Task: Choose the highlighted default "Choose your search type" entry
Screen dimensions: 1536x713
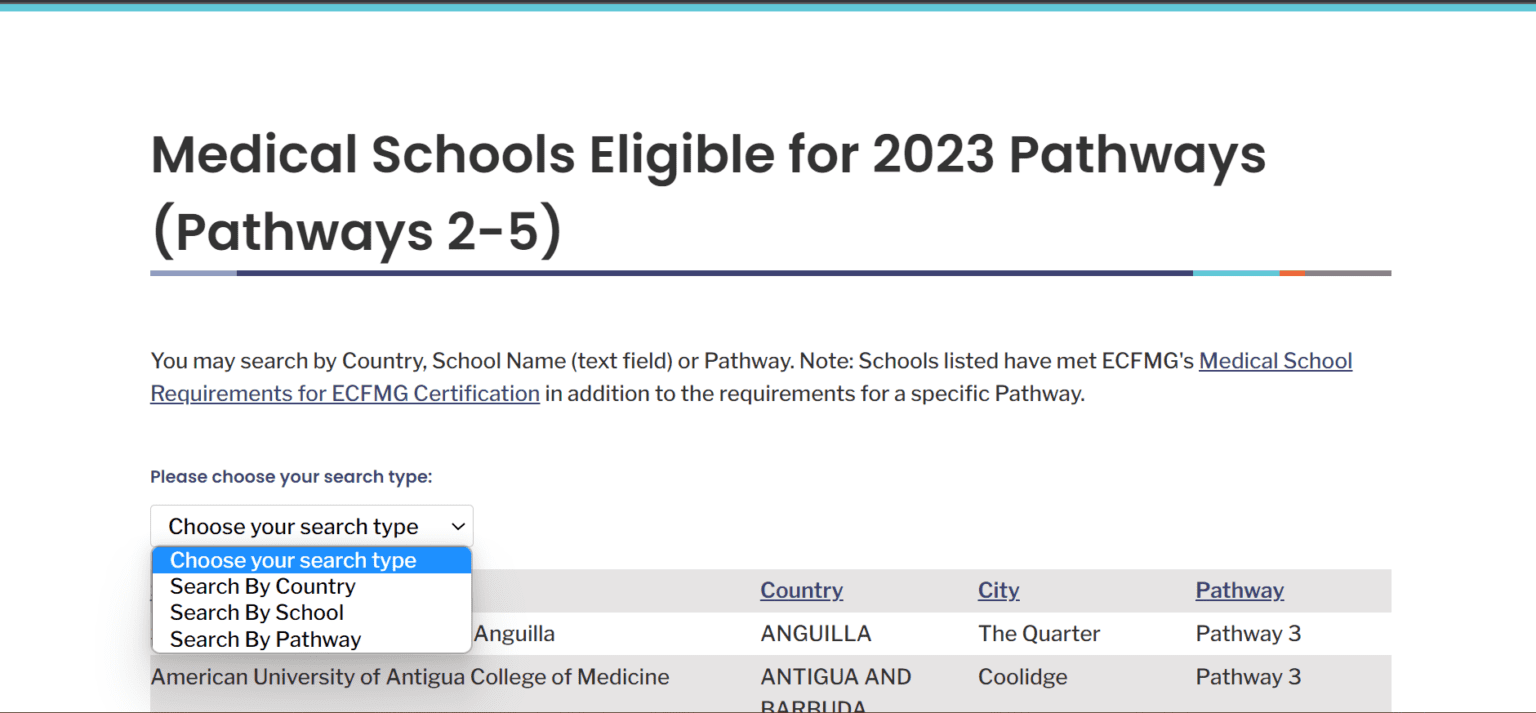Action: [293, 560]
